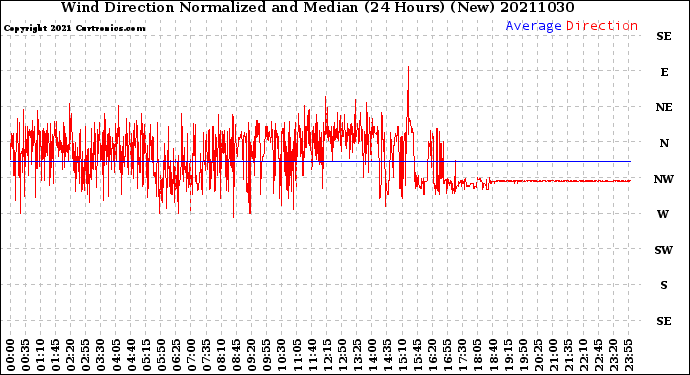690x375 pixels.
Task: Click the 14:00 time label
Action: click(x=372, y=355)
